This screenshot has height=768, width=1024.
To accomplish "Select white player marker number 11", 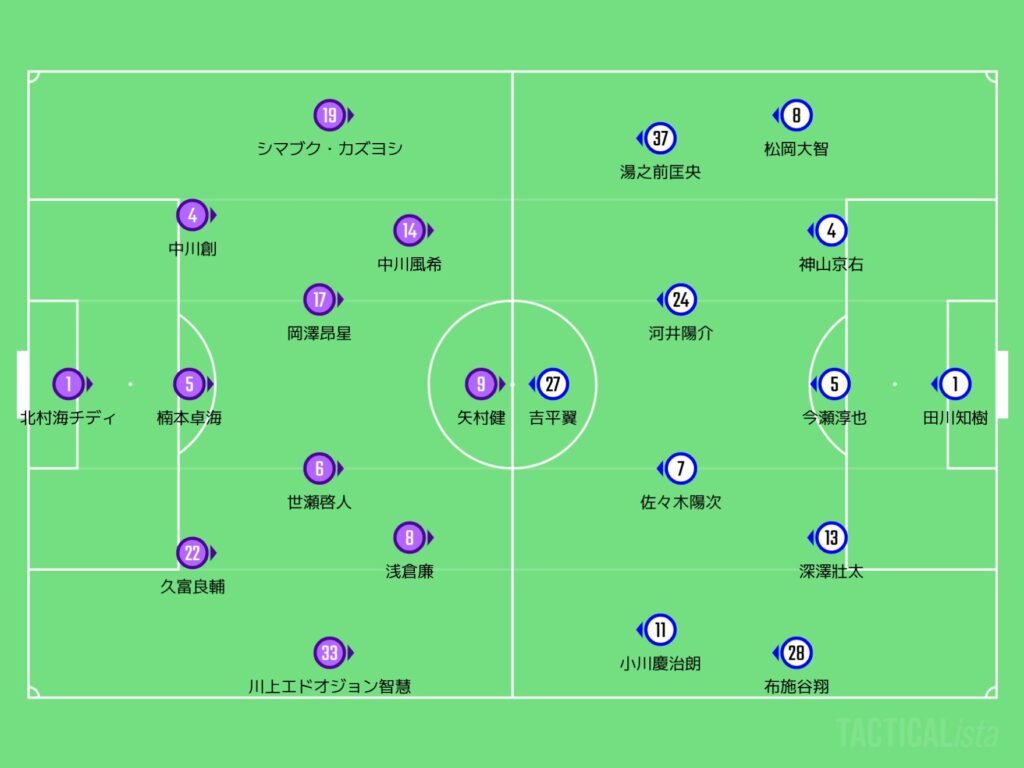I will (660, 630).
